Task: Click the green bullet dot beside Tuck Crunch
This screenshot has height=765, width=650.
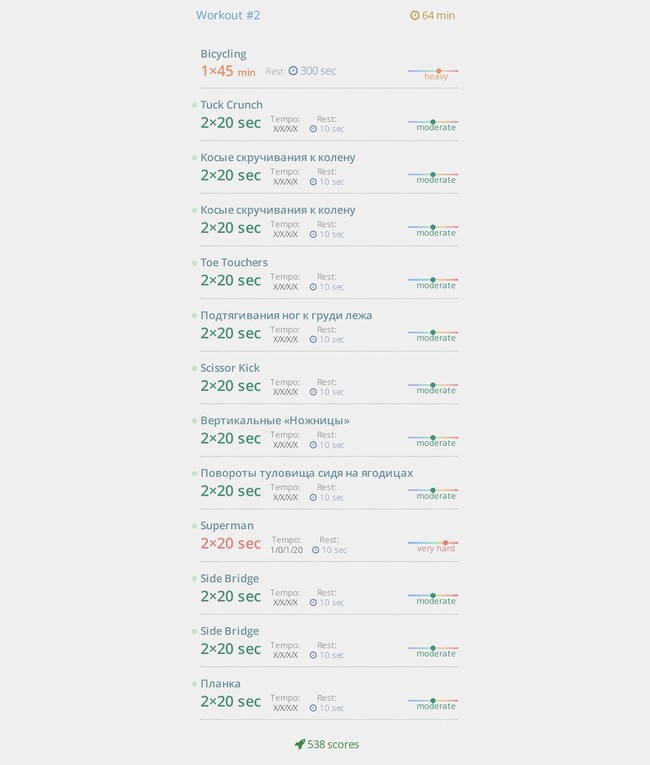Action: (194, 105)
